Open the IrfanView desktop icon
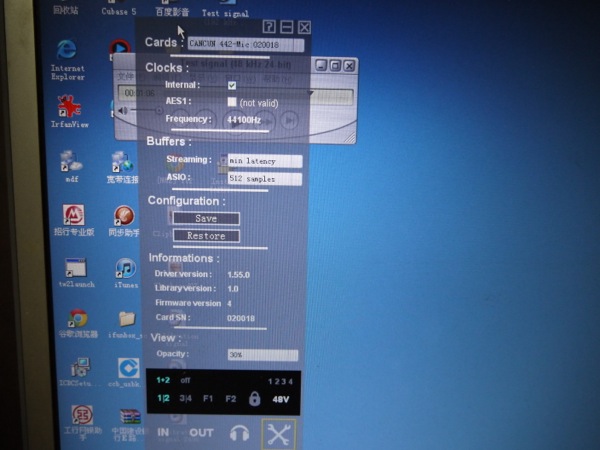 [68, 106]
